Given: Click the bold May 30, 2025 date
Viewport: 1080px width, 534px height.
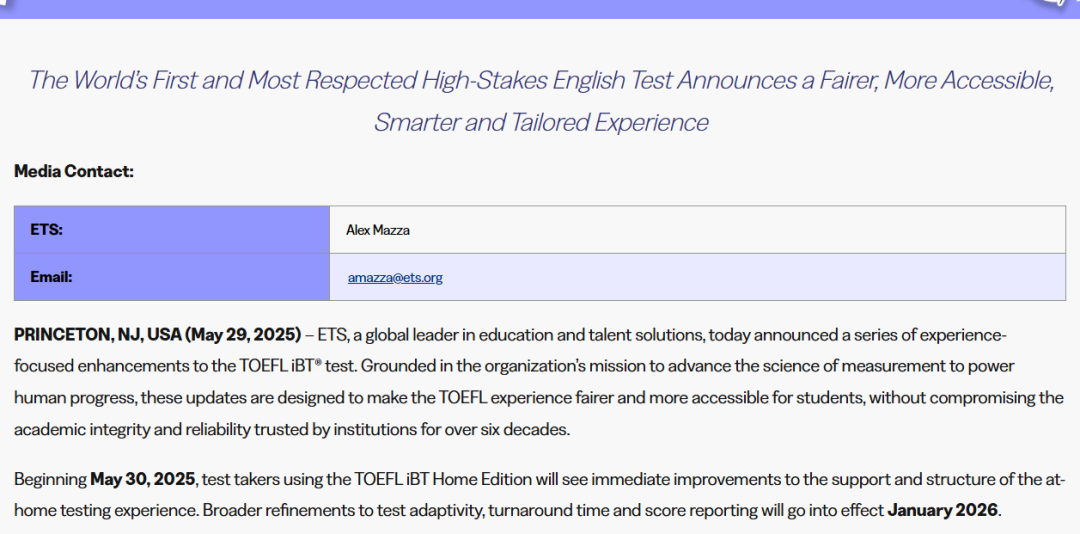Looking at the screenshot, I should [143, 479].
